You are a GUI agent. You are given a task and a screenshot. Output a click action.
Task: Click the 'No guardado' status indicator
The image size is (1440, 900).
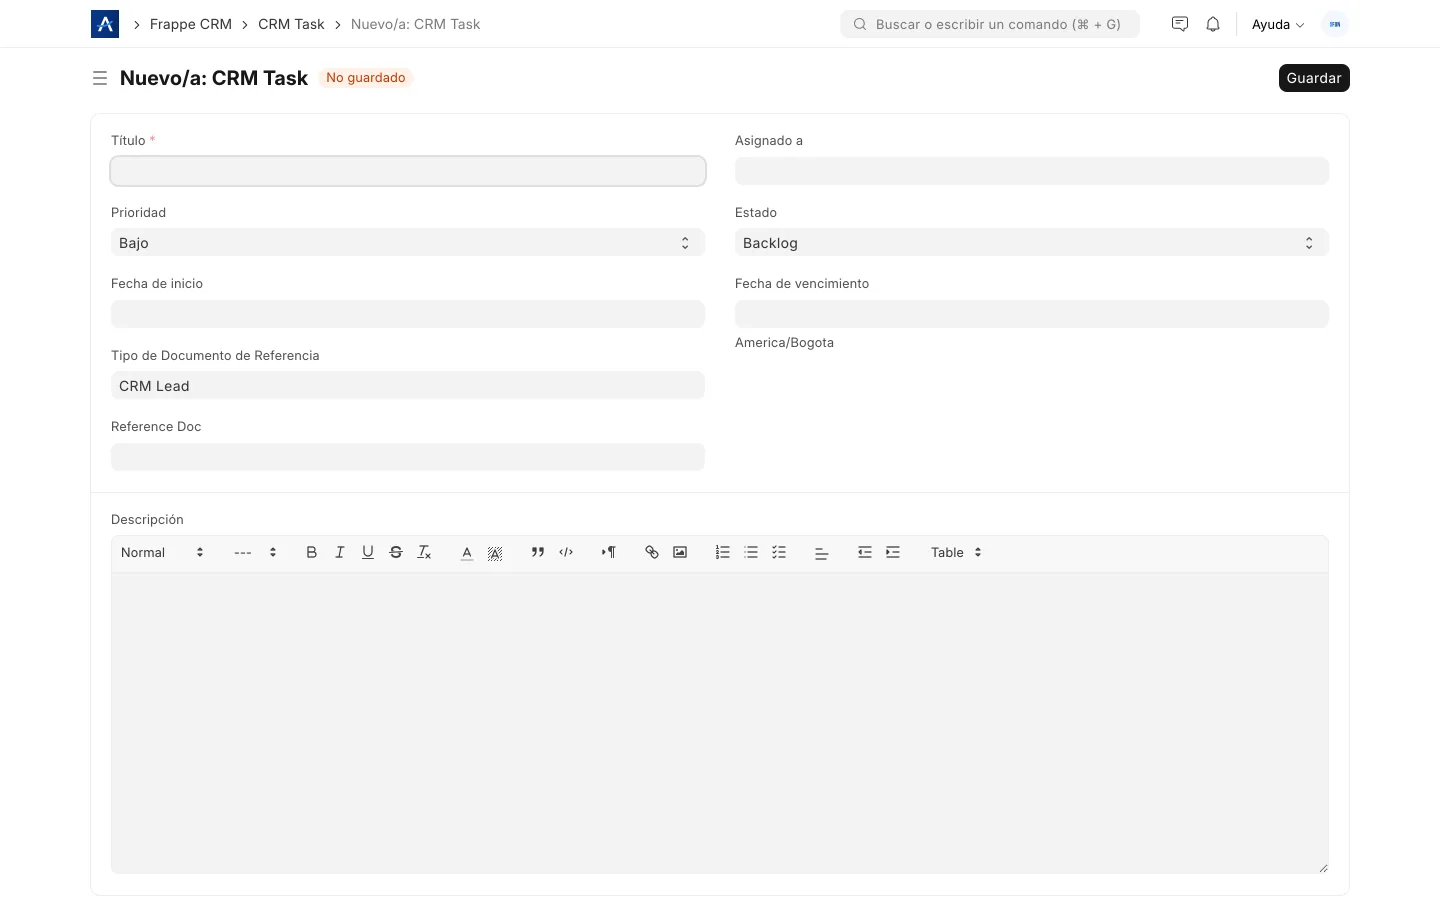tap(366, 77)
